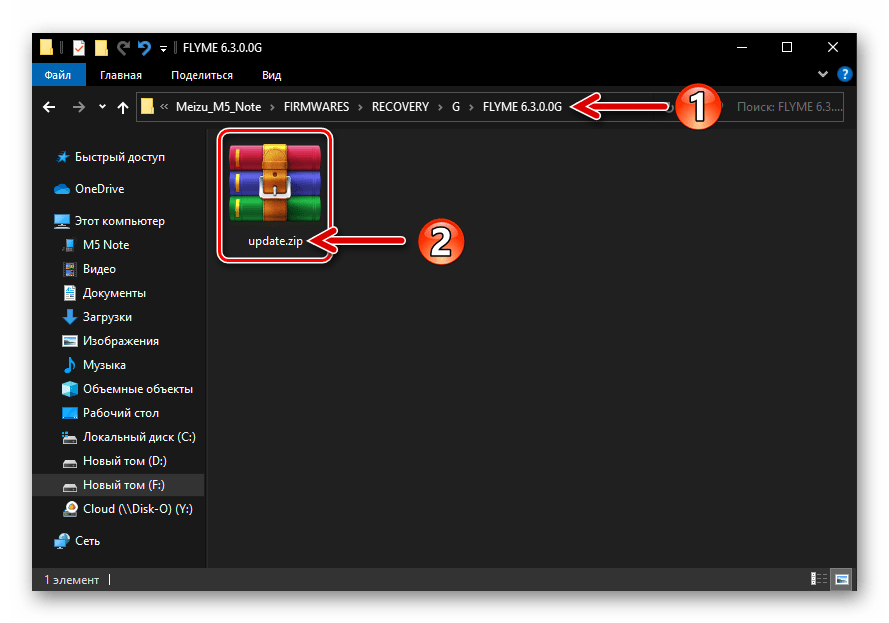Open the recent locations dropdown

[x=102, y=106]
